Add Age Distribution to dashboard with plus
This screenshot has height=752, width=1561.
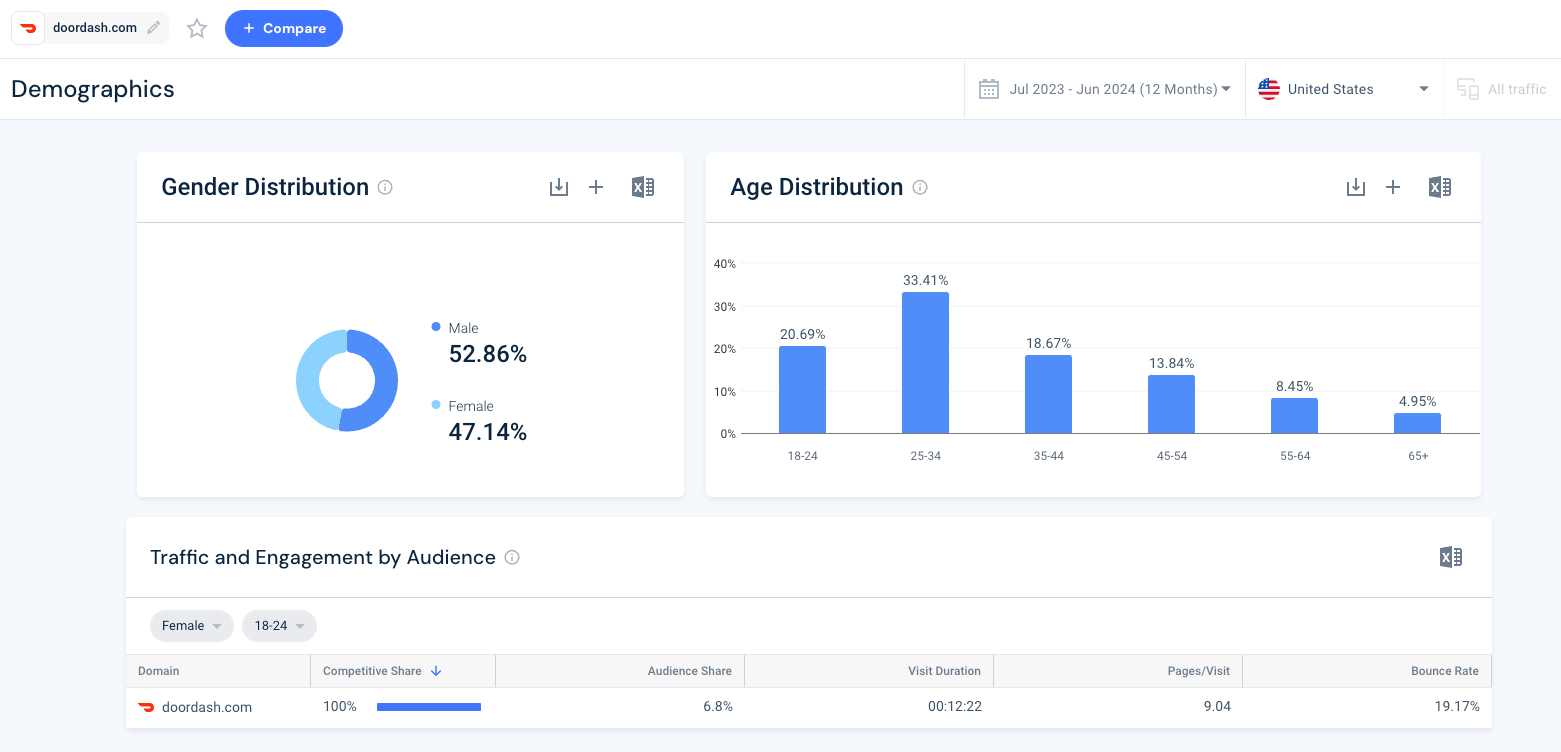tap(1393, 187)
